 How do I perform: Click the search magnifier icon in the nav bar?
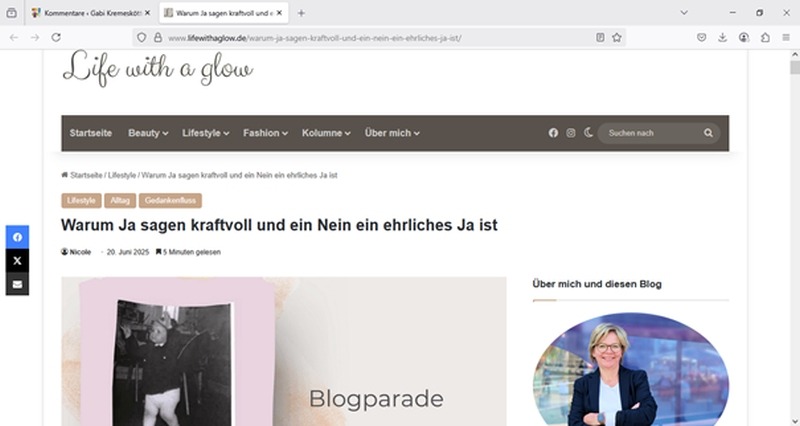point(708,133)
